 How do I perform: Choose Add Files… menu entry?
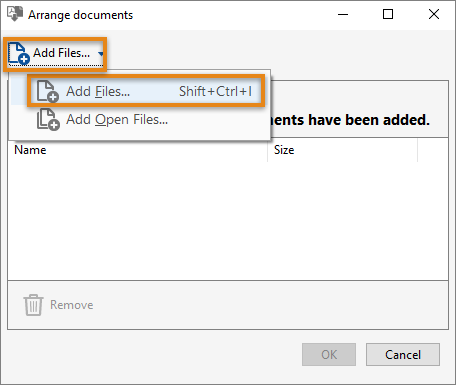coord(146,91)
